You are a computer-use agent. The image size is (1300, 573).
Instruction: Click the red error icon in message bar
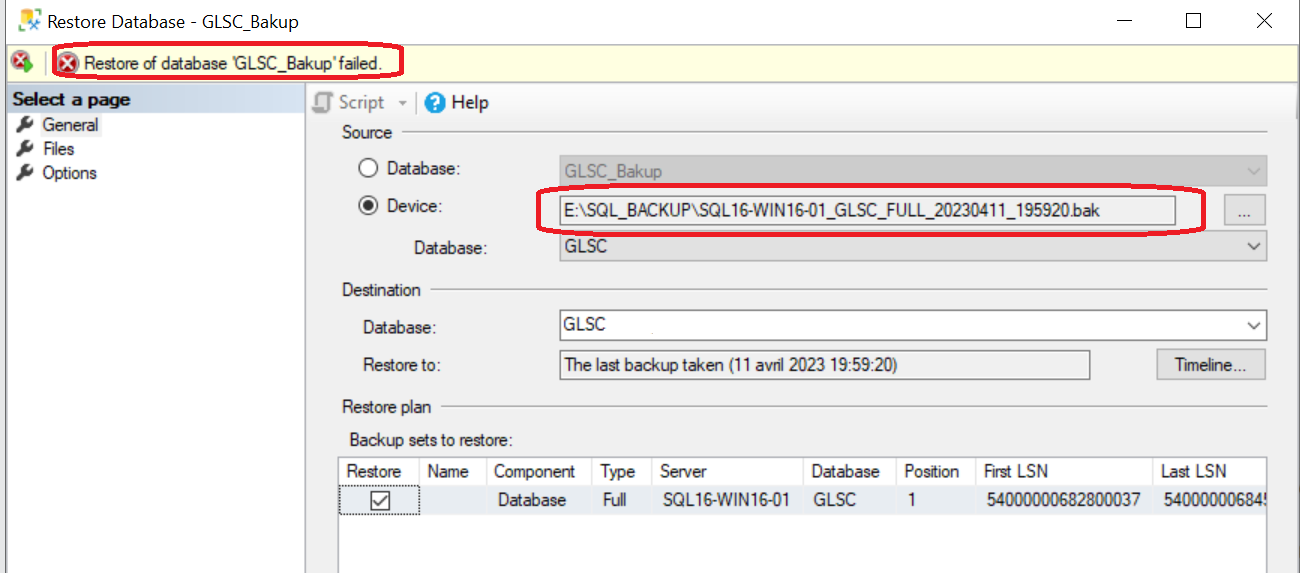point(68,63)
